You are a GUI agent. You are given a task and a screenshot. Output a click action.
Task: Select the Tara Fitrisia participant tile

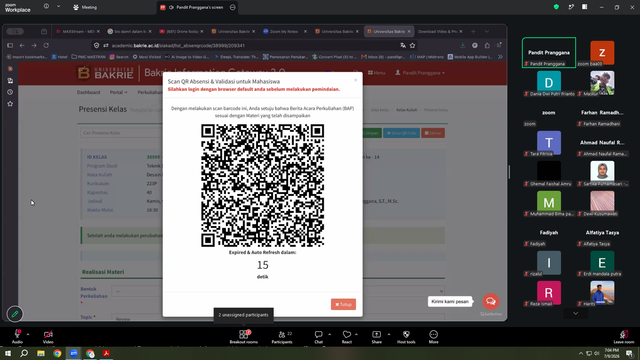pyautogui.click(x=549, y=143)
